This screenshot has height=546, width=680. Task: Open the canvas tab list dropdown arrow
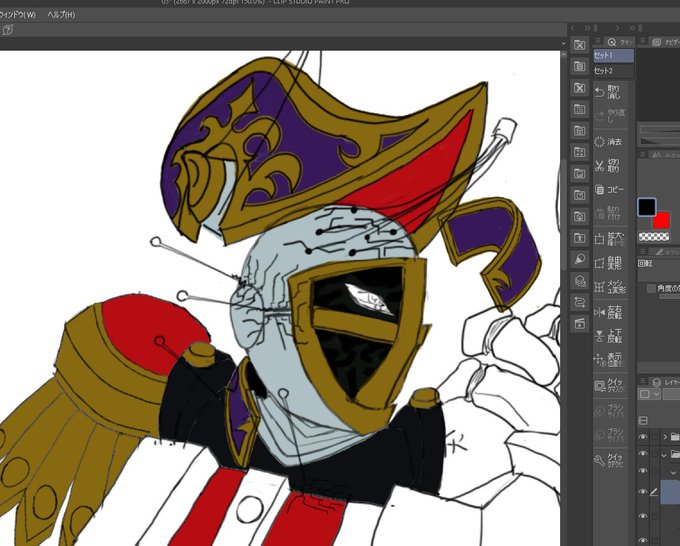pyautogui.click(x=563, y=43)
